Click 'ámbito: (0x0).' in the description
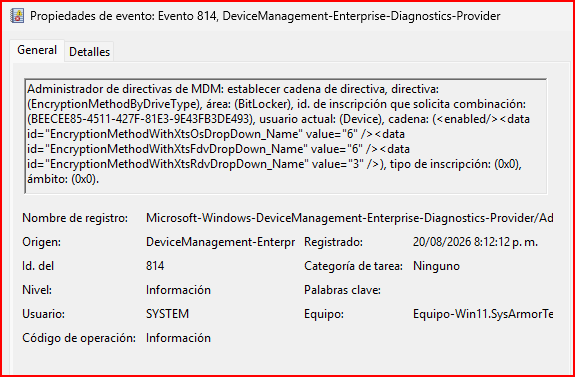The height and width of the screenshot is (377, 575). (x=63, y=180)
